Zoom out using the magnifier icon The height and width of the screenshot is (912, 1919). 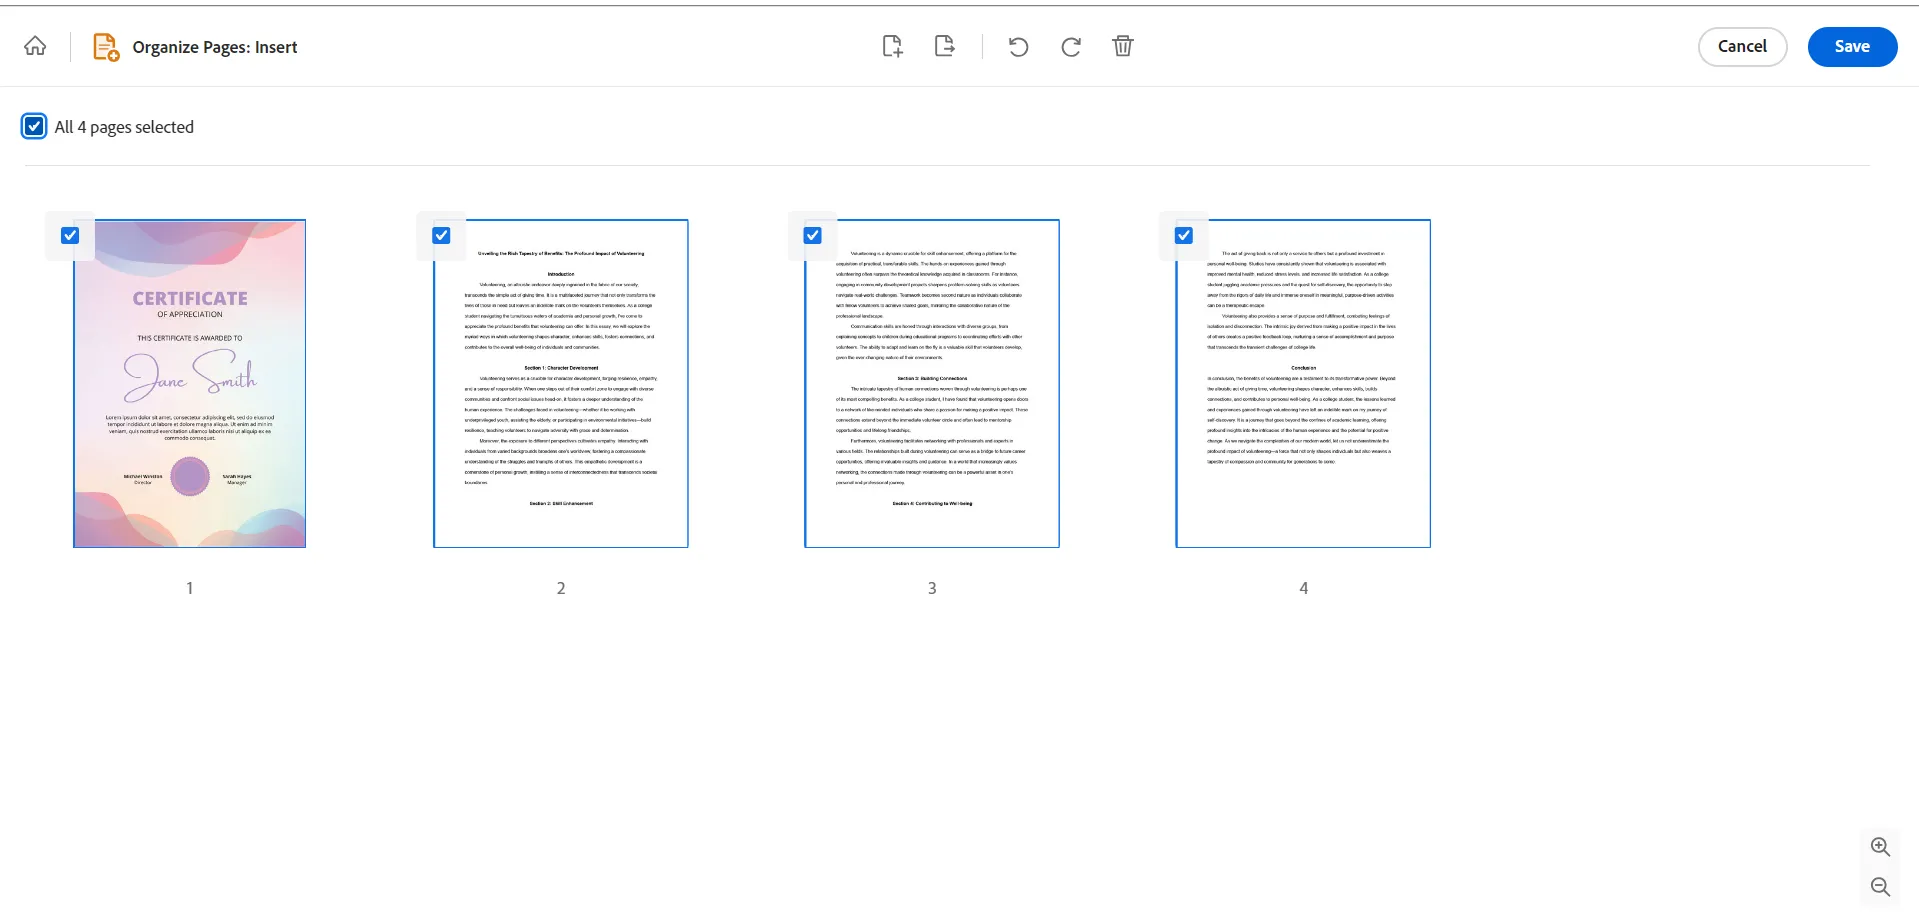[1880, 886]
